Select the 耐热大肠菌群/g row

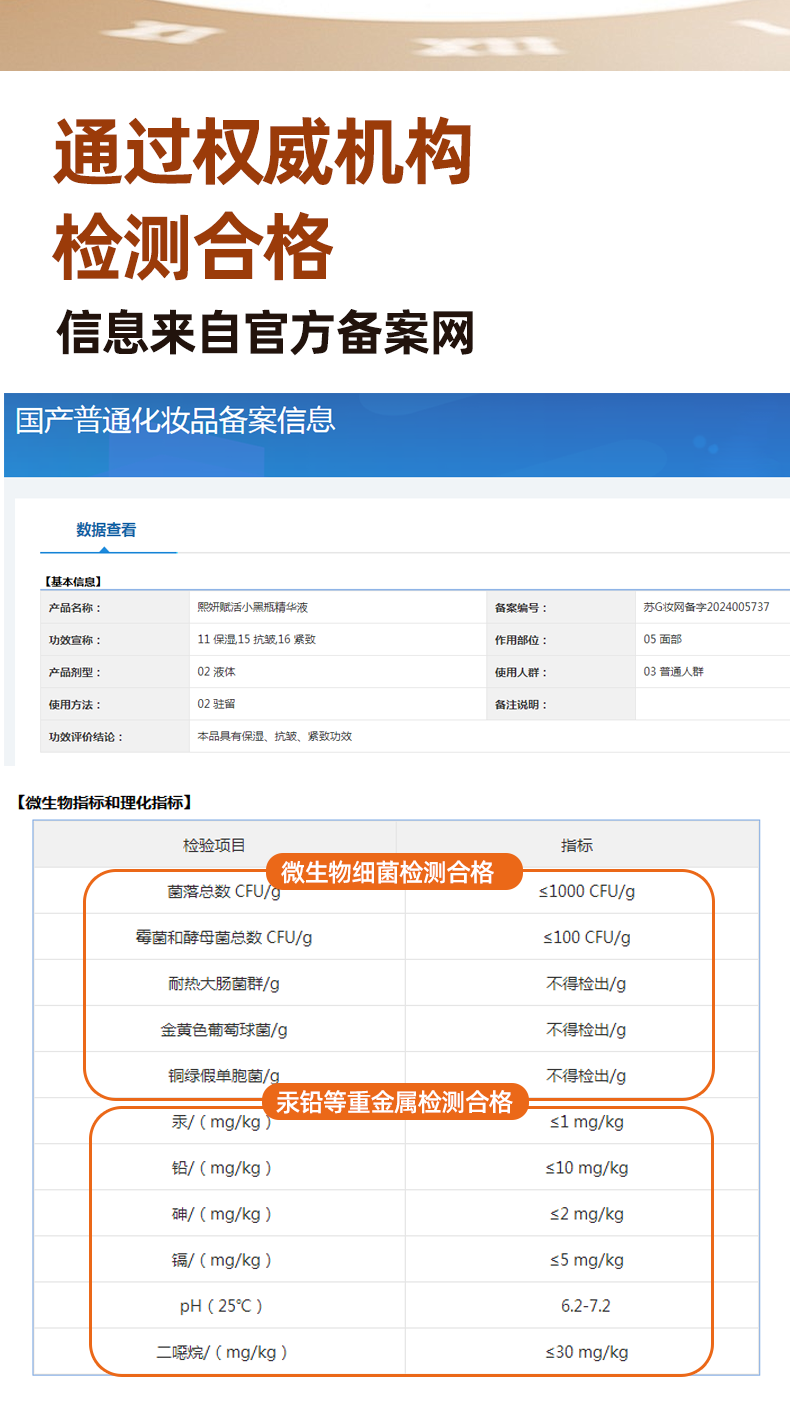[224, 983]
